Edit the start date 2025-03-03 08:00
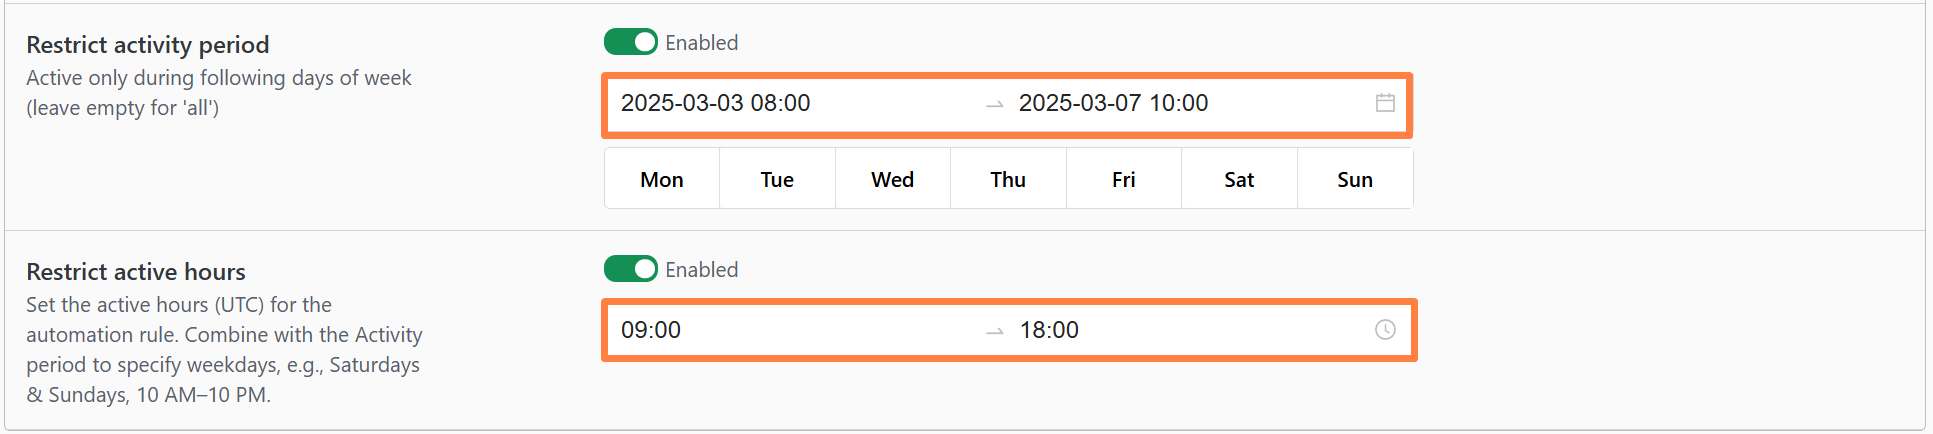The image size is (1933, 434). tap(716, 103)
